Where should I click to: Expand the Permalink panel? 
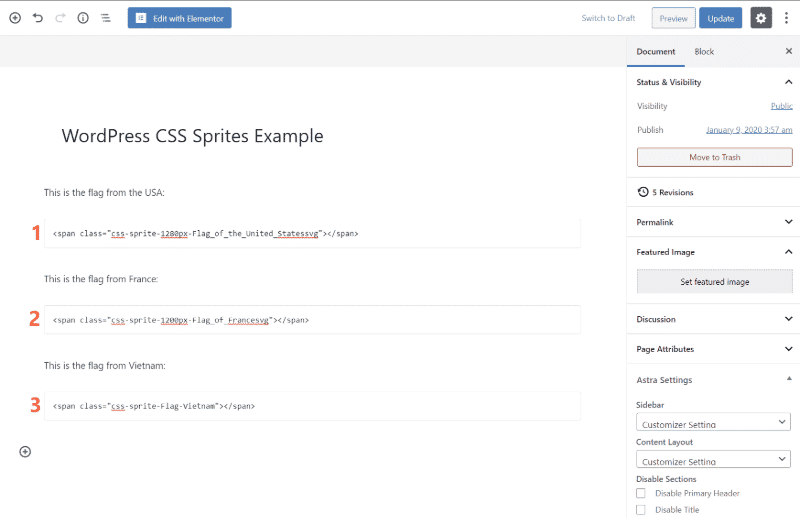714,222
